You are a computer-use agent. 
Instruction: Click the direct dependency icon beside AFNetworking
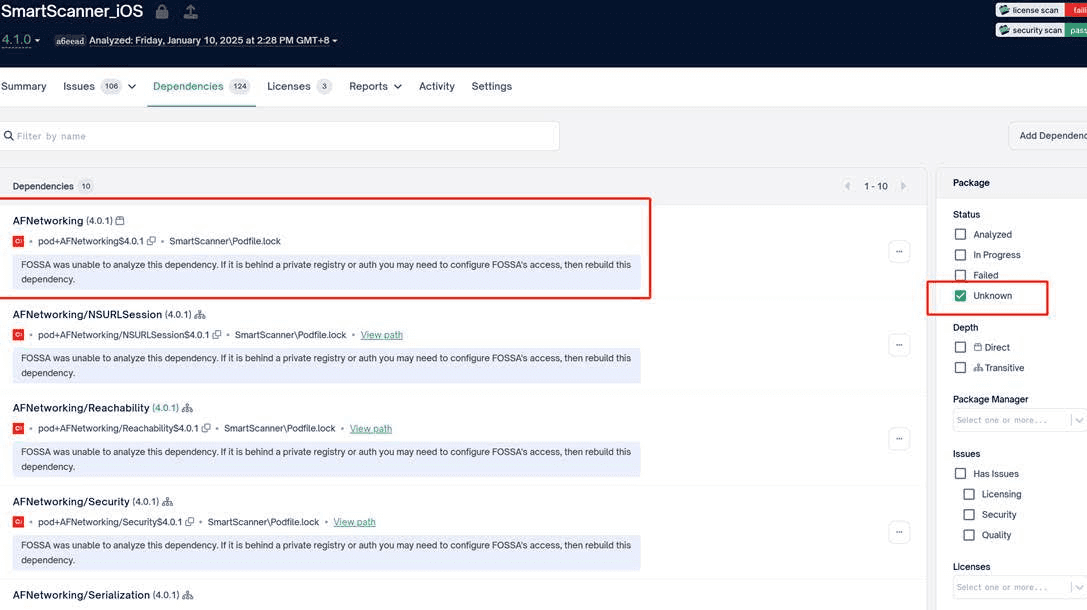point(120,220)
